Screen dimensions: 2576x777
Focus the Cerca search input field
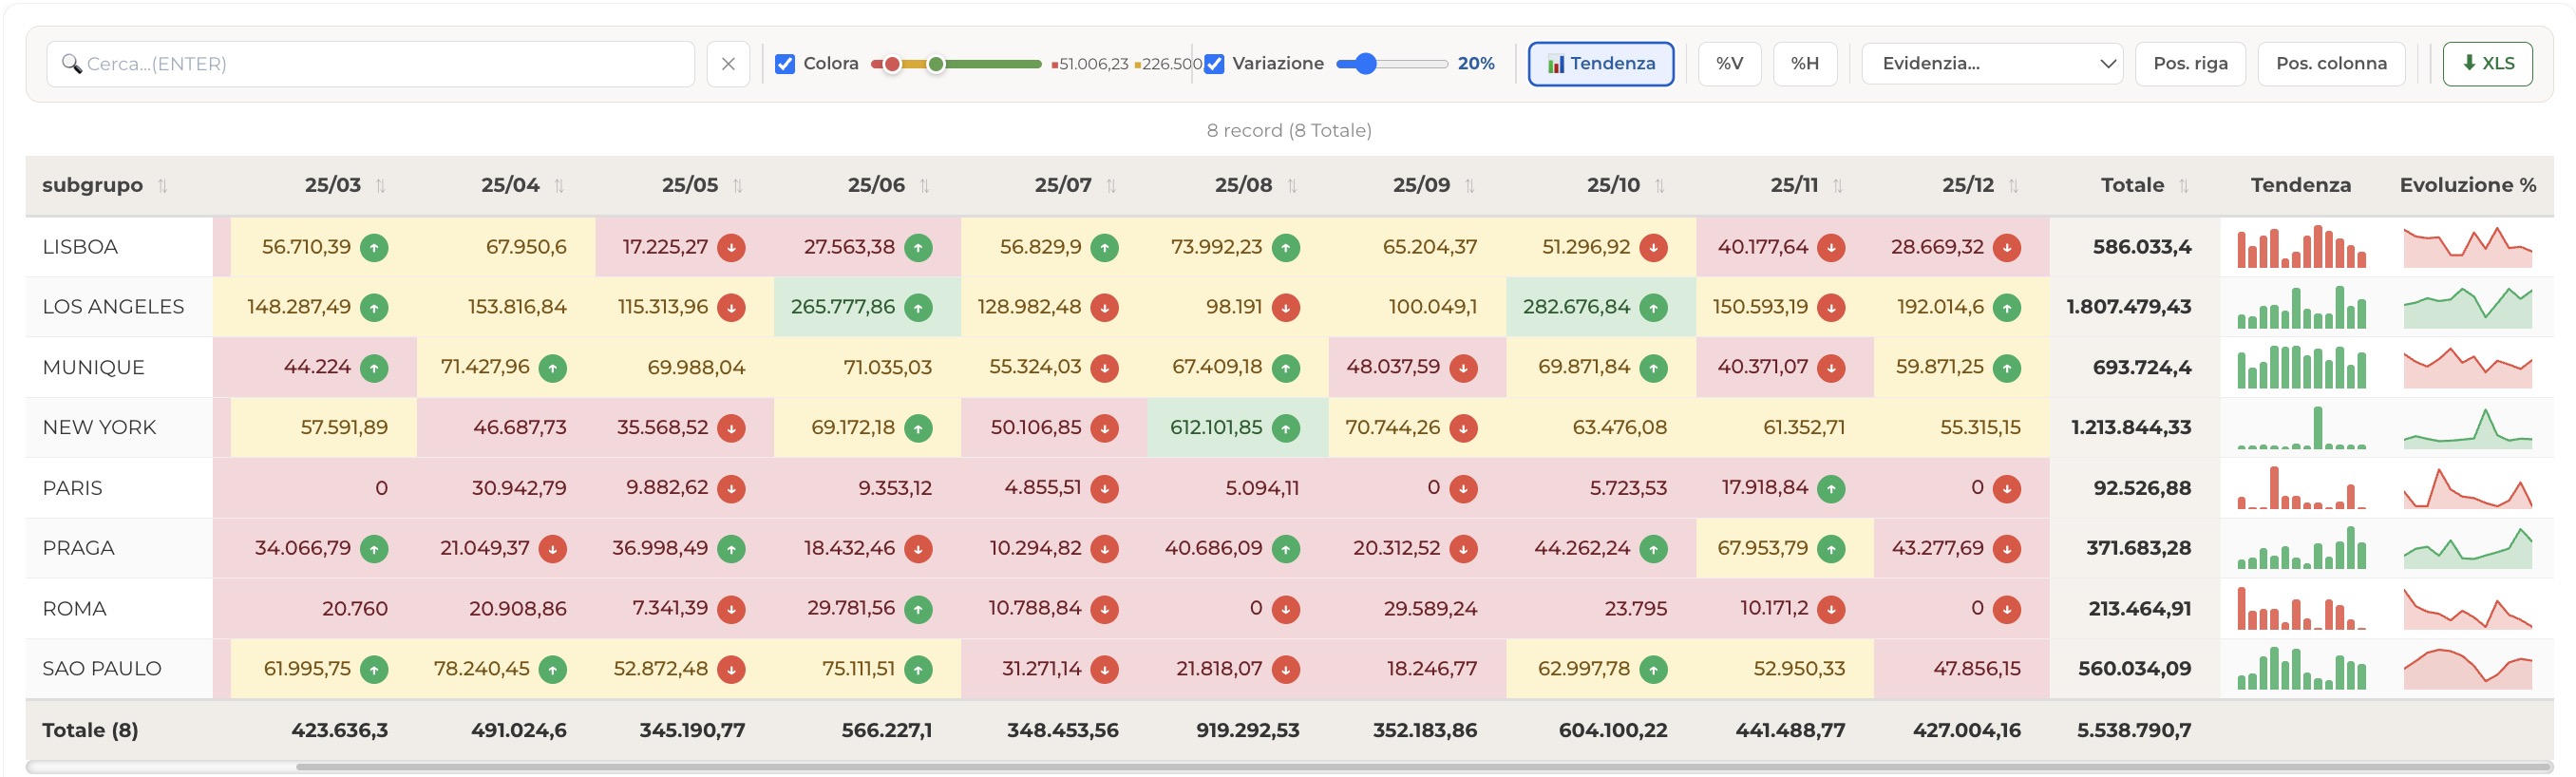click(x=370, y=64)
